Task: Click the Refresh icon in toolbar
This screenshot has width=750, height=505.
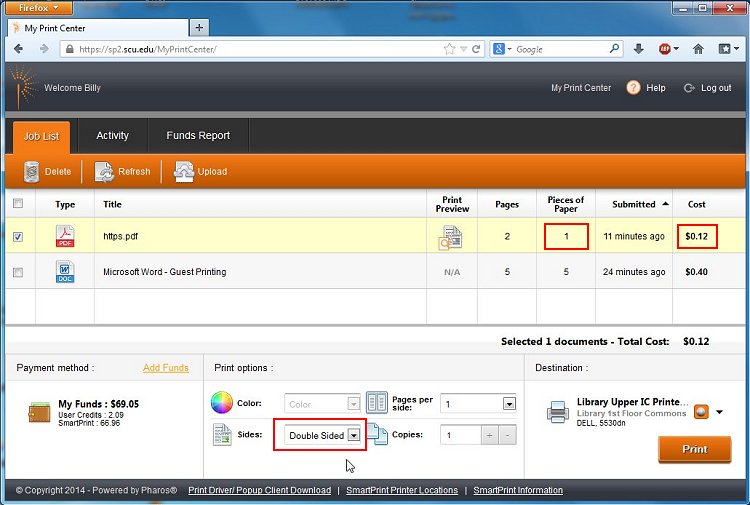Action: 105,171
